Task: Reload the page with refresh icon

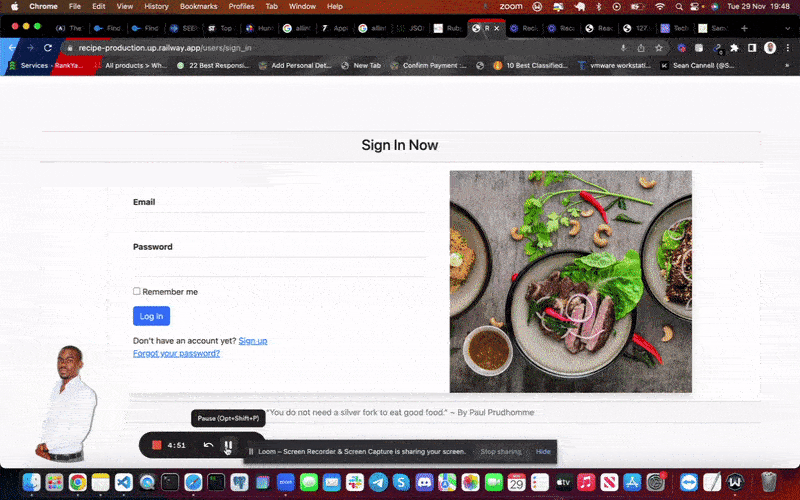Action: 47,47
